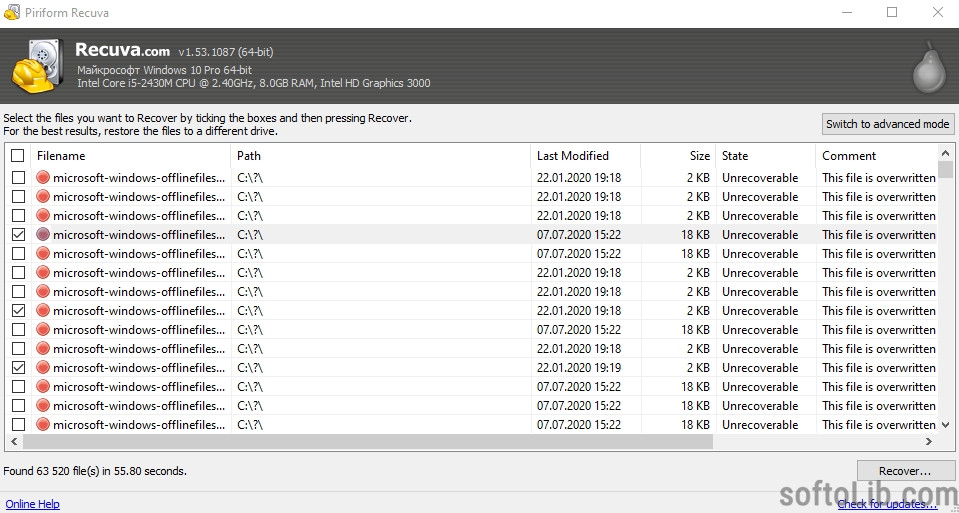
Task: Click the horizontal scrollbar thumb
Action: (368, 441)
